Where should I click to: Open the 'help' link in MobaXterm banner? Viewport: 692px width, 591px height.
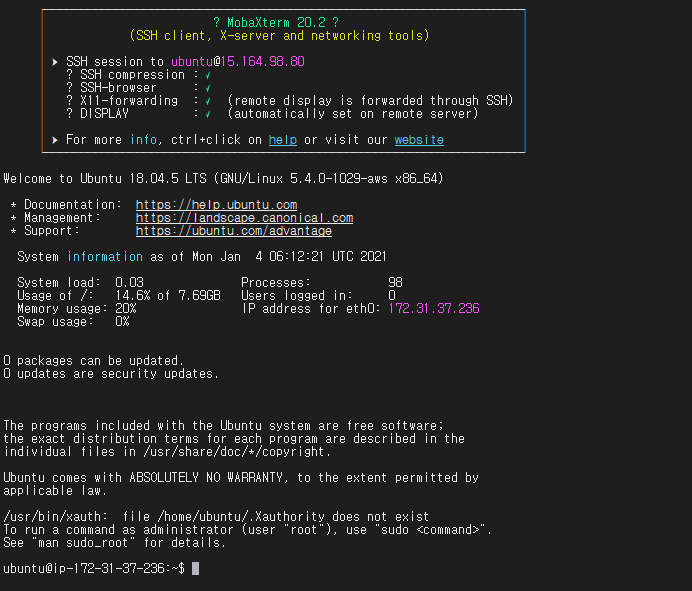[x=282, y=140]
